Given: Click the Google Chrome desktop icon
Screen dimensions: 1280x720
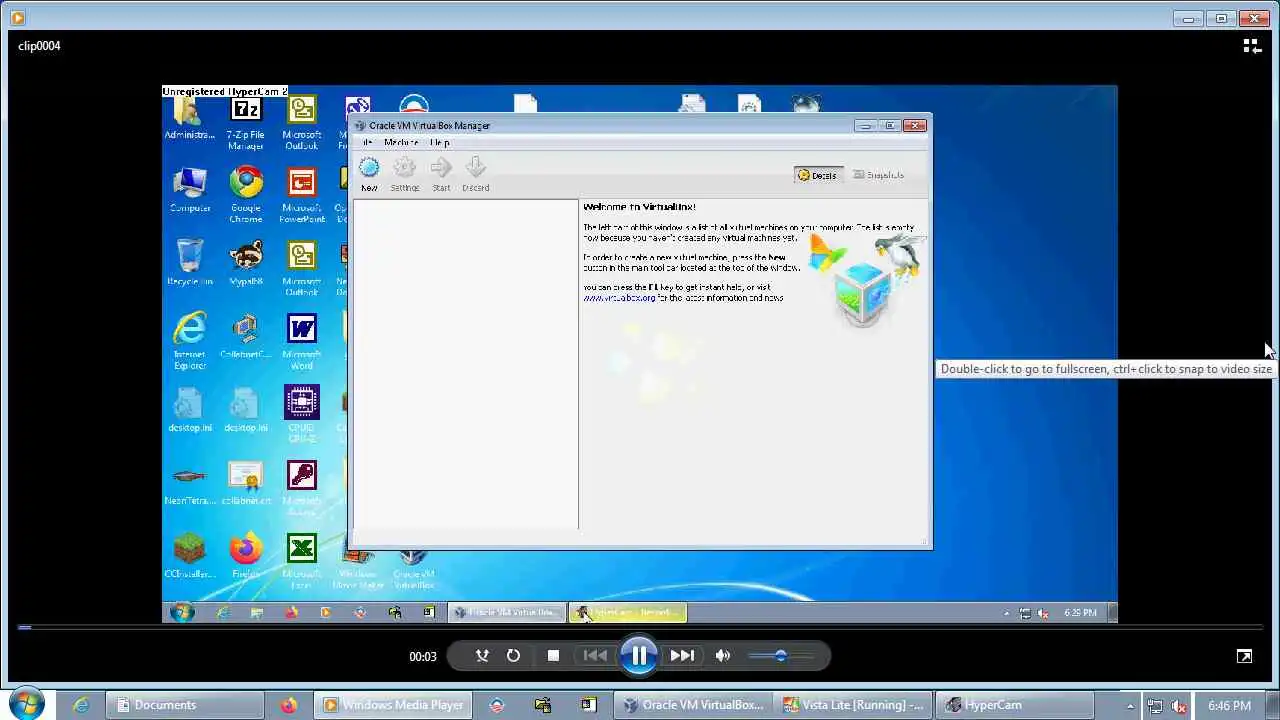Looking at the screenshot, I should coord(246,195).
